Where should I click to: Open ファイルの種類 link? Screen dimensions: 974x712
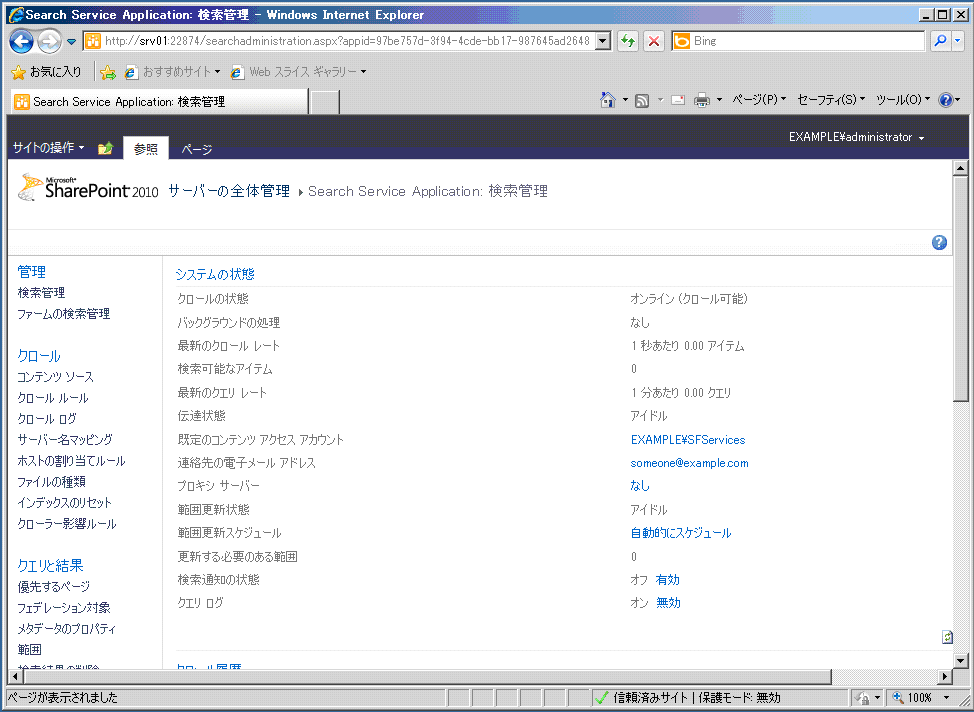point(52,482)
